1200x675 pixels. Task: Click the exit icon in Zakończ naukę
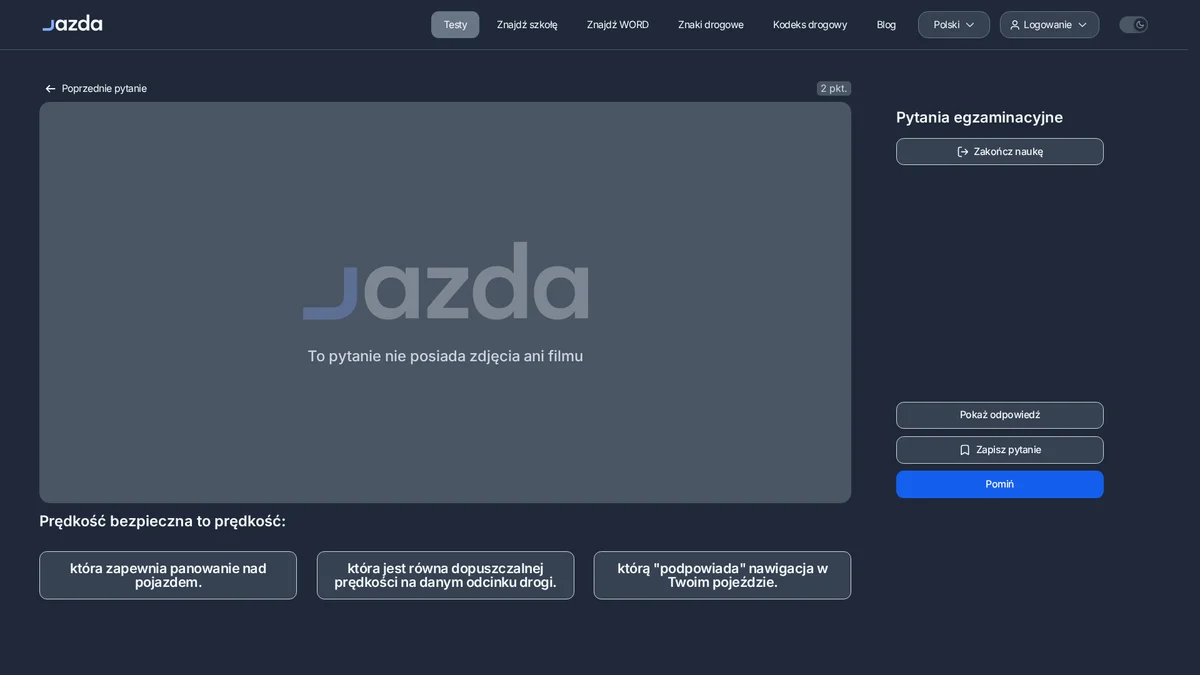coord(963,152)
